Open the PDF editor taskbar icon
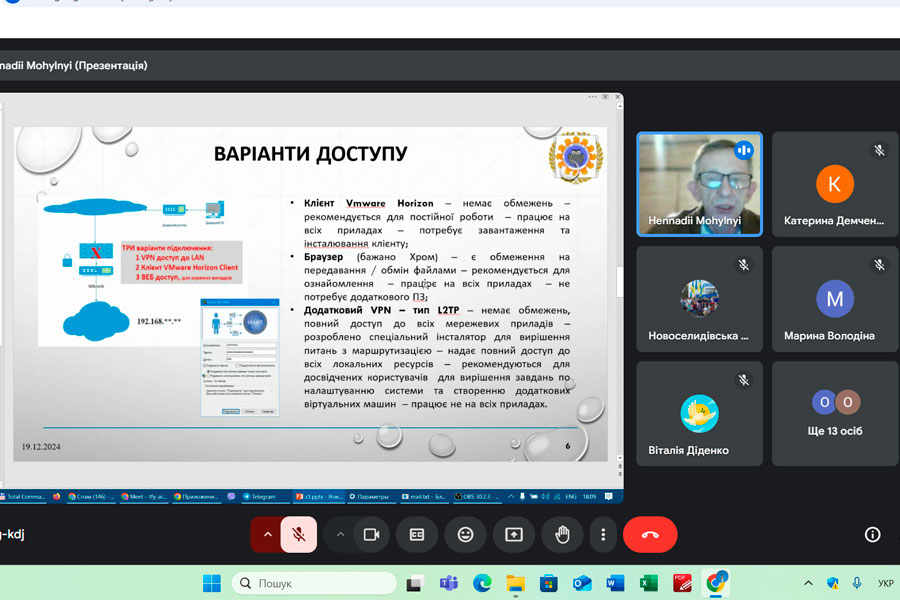The width and height of the screenshot is (900, 600). (x=682, y=583)
